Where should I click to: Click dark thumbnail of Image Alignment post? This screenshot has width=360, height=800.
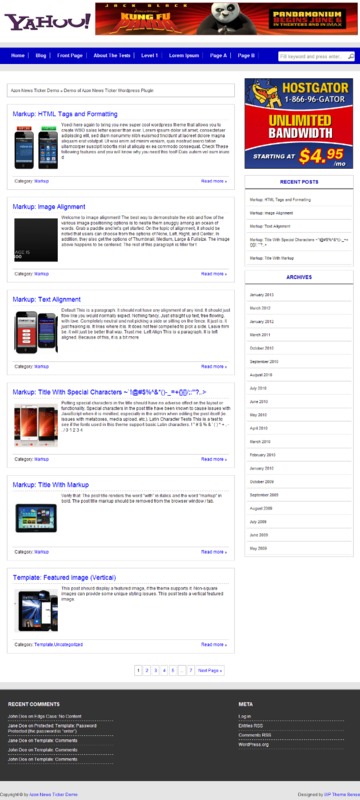coord(36,240)
